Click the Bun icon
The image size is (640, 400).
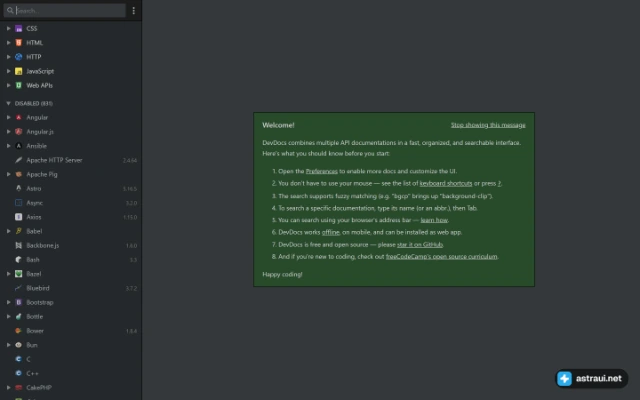pyautogui.click(x=18, y=345)
